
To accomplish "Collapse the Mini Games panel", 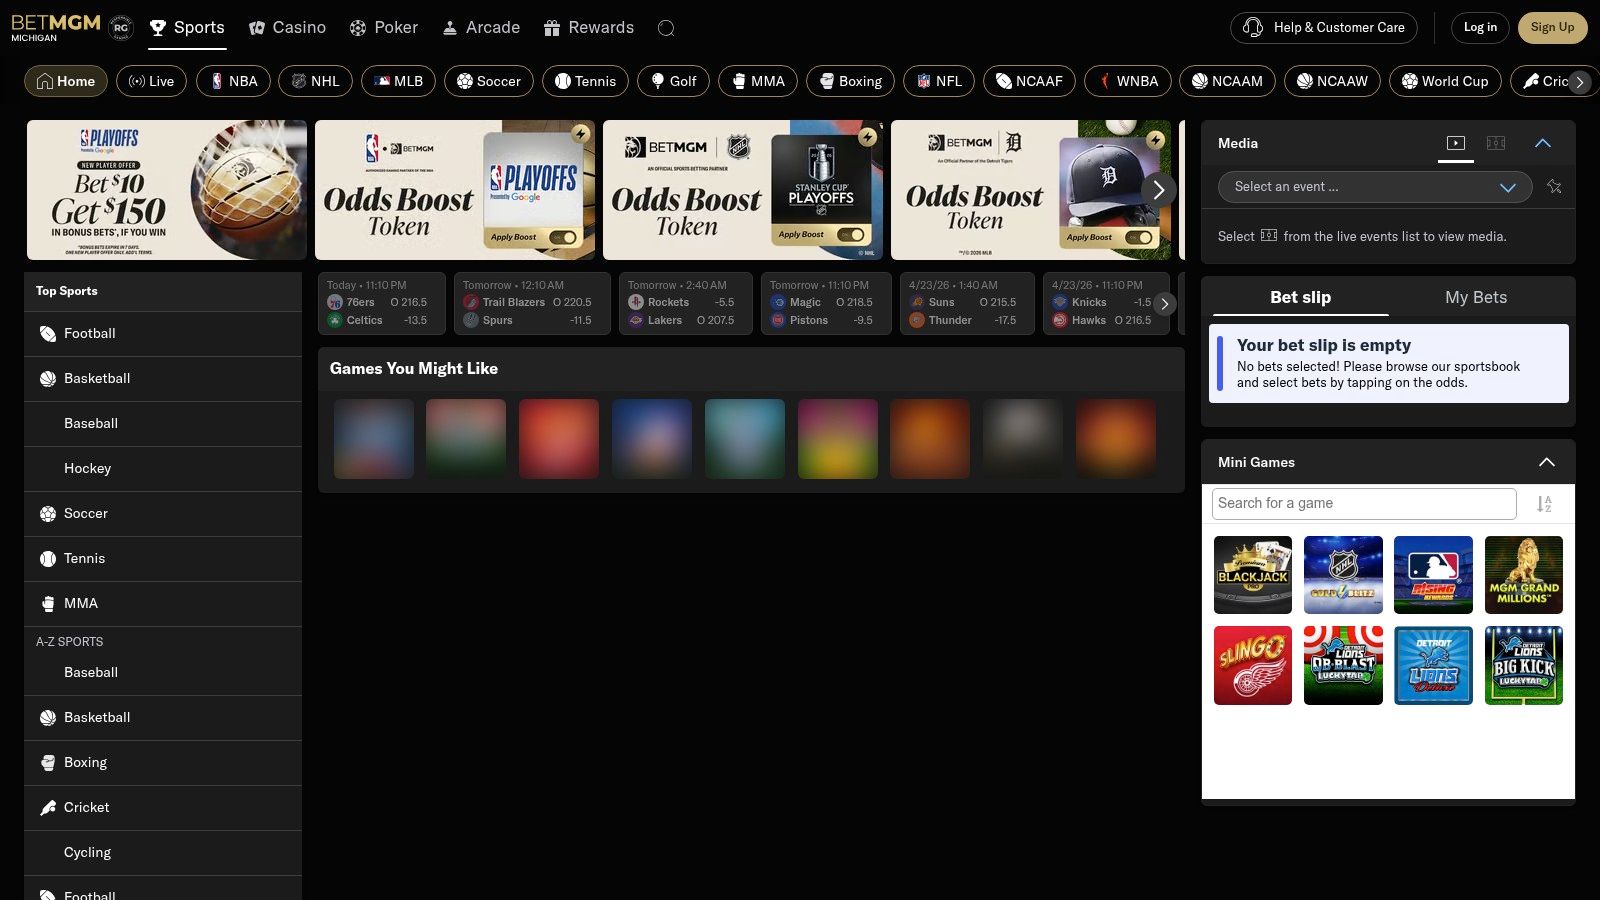I will [1546, 462].
